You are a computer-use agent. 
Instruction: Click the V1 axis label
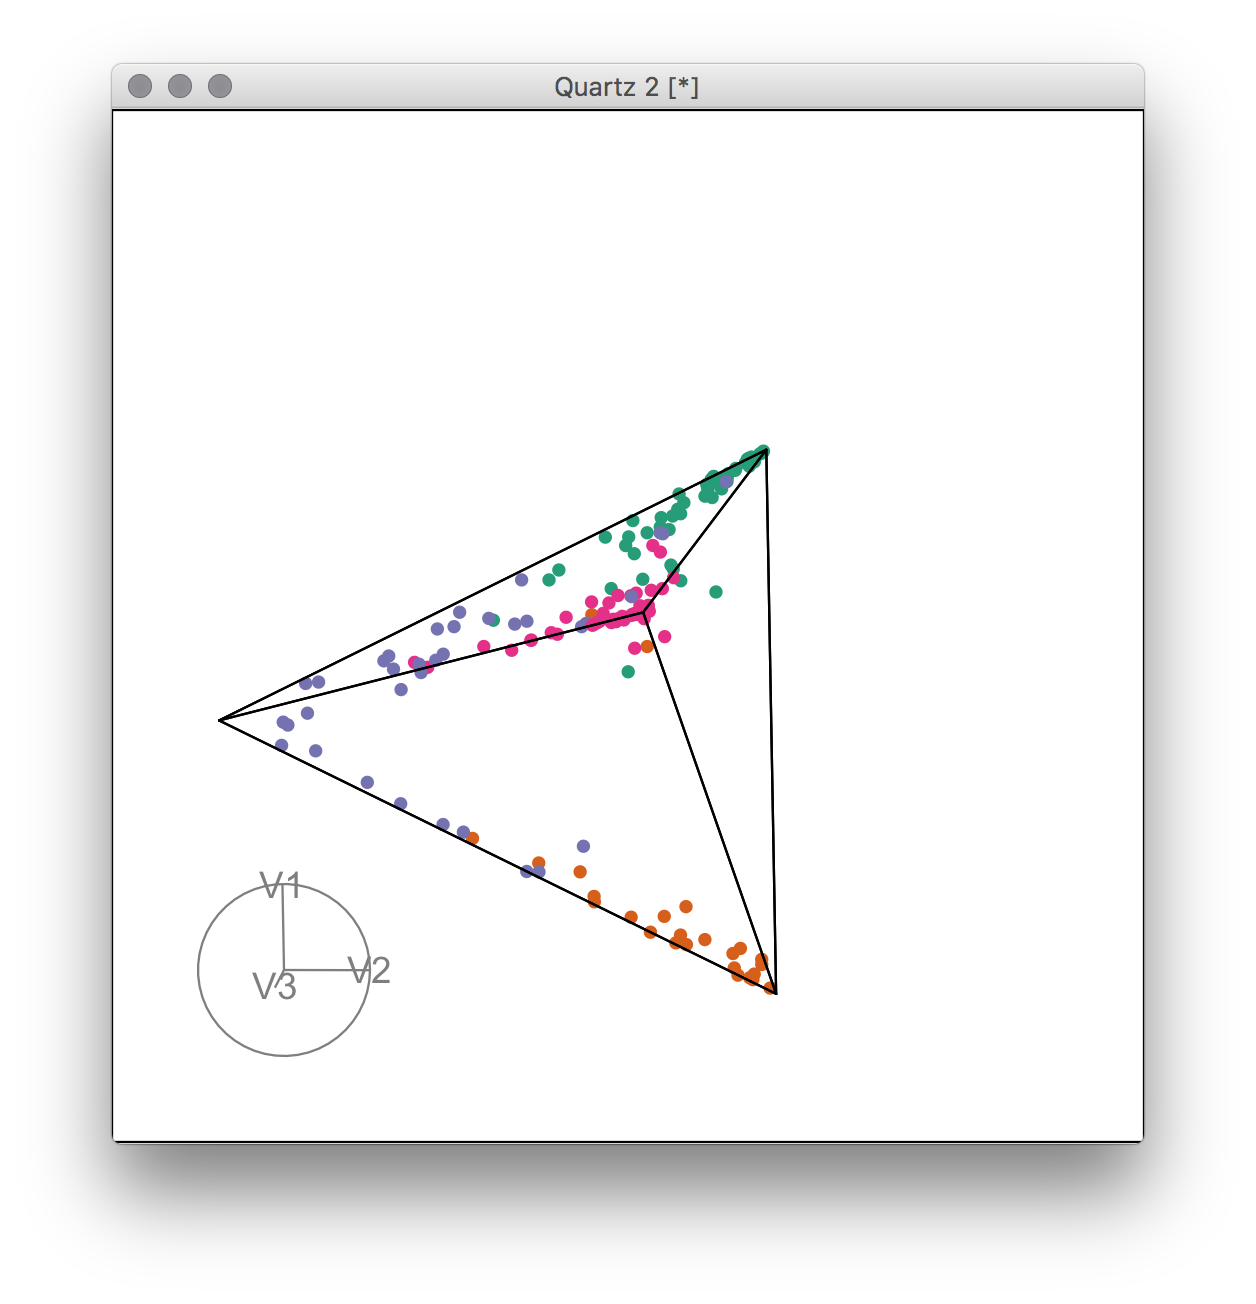tap(280, 885)
